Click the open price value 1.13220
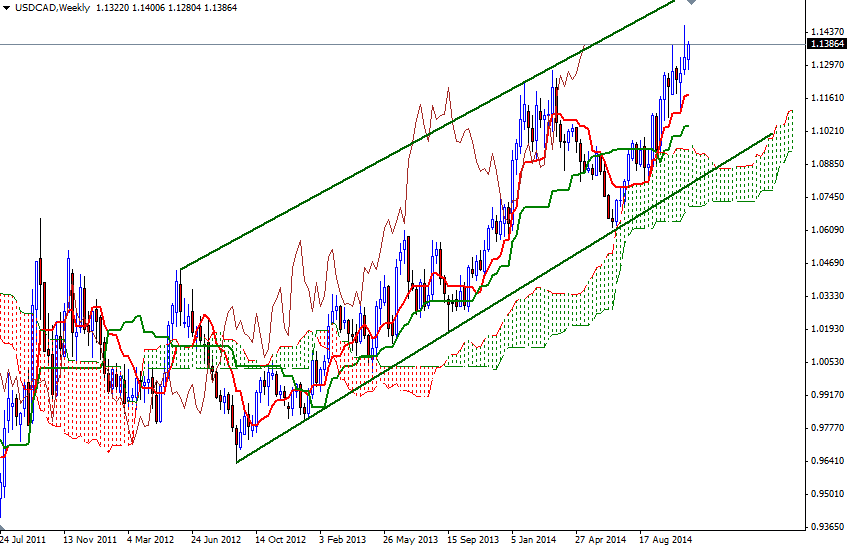The width and height of the screenshot is (847, 547). click(112, 8)
